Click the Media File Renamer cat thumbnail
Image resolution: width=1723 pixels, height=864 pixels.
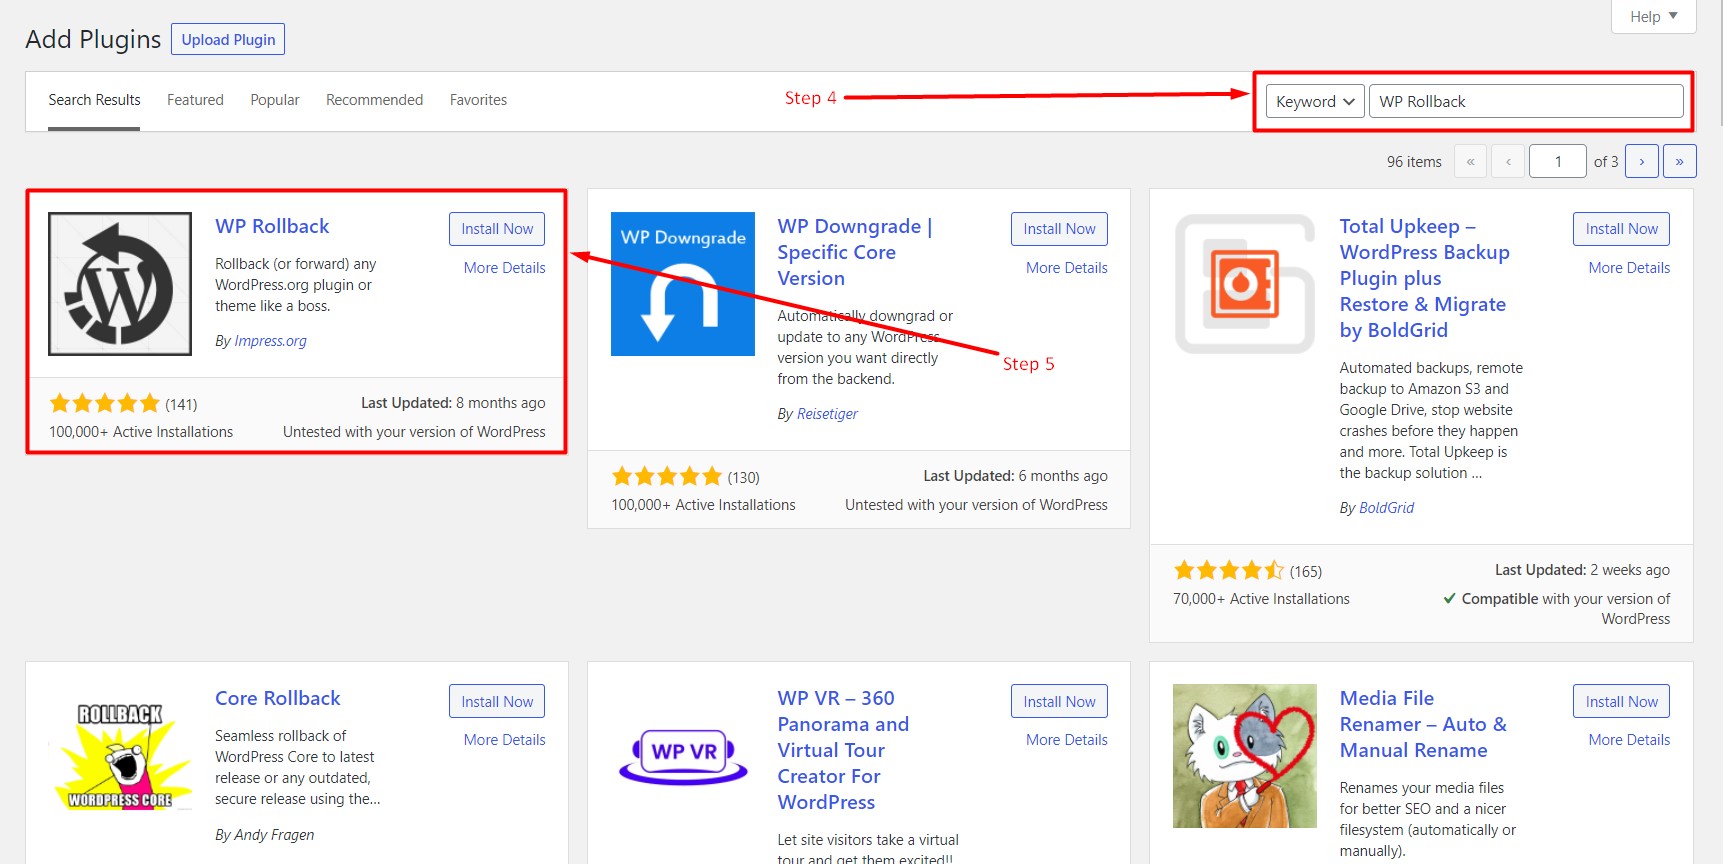tap(1245, 756)
